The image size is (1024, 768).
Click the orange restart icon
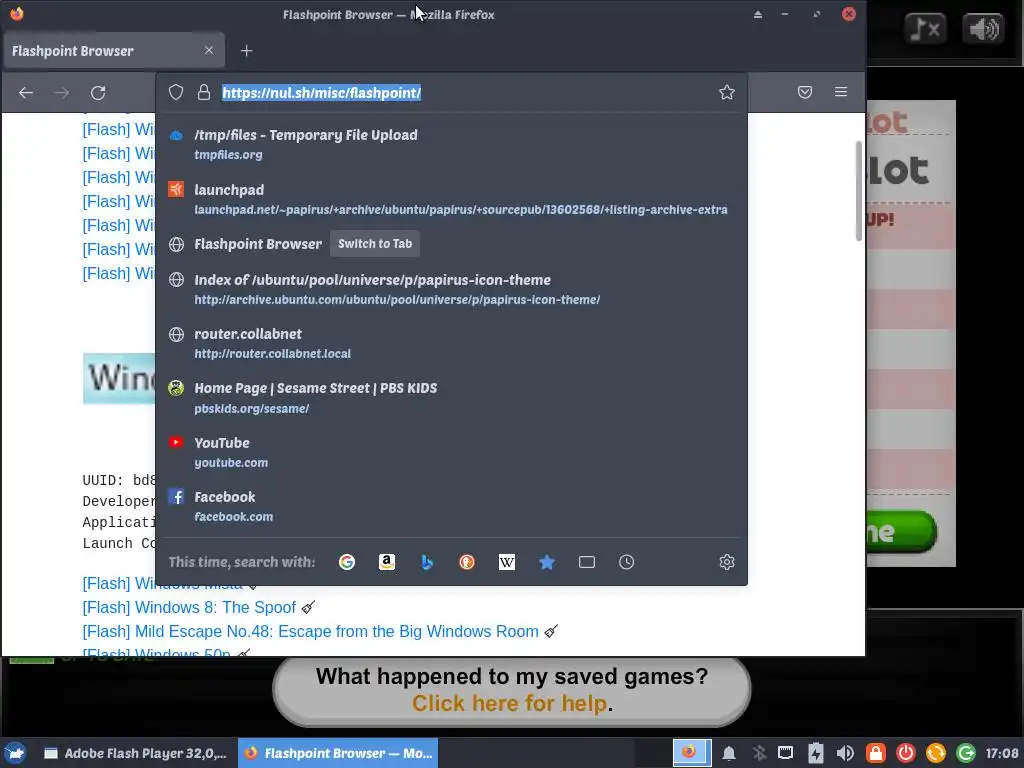[936, 753]
